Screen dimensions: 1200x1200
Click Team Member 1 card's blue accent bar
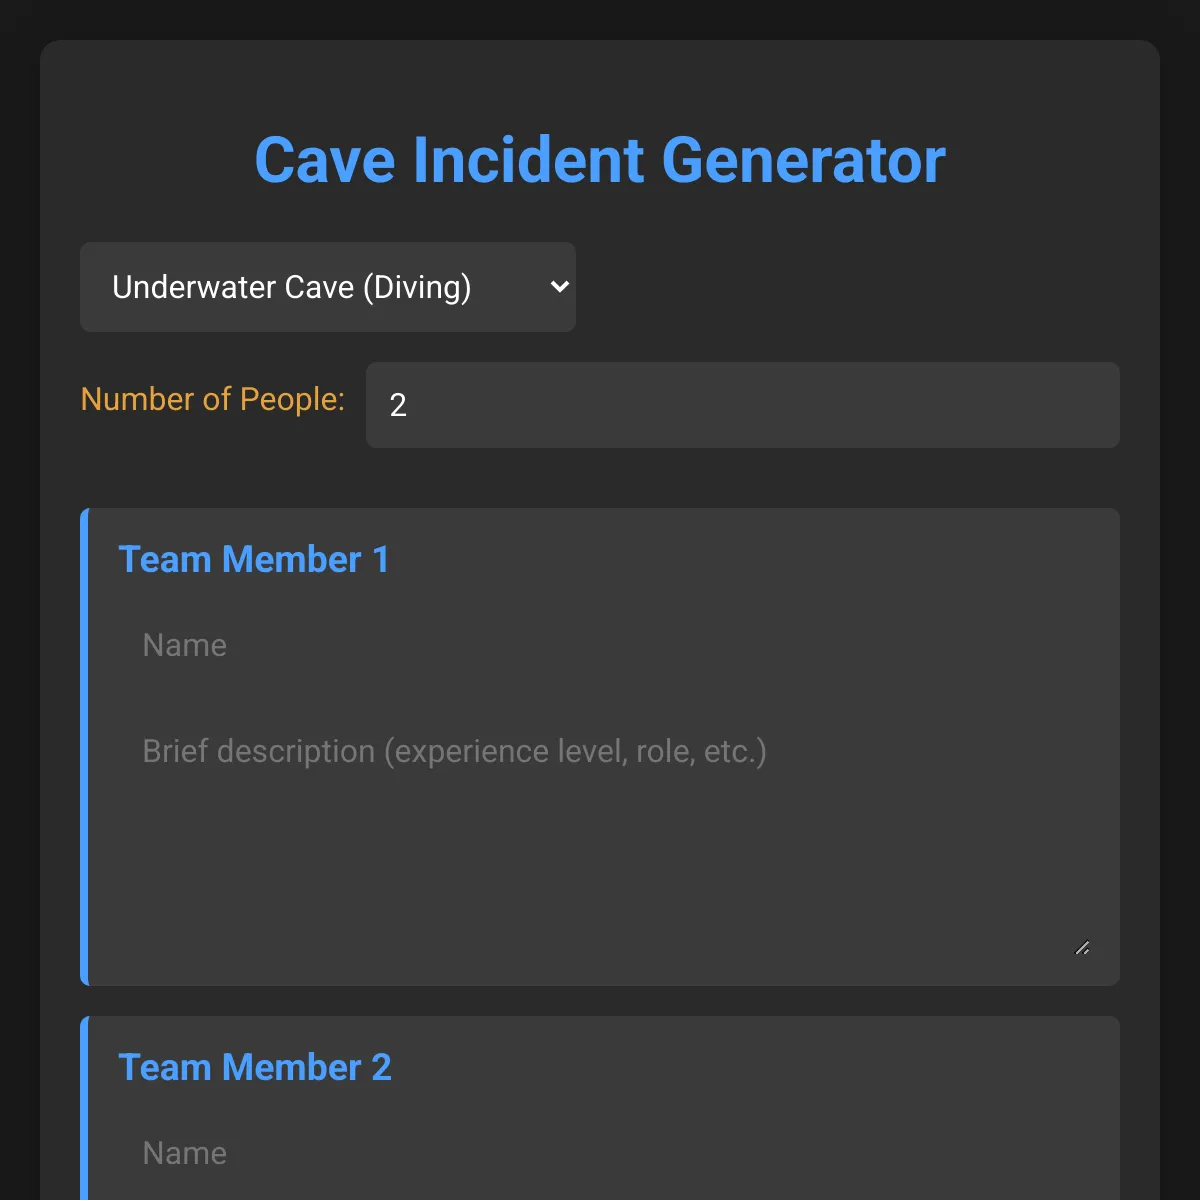point(85,747)
